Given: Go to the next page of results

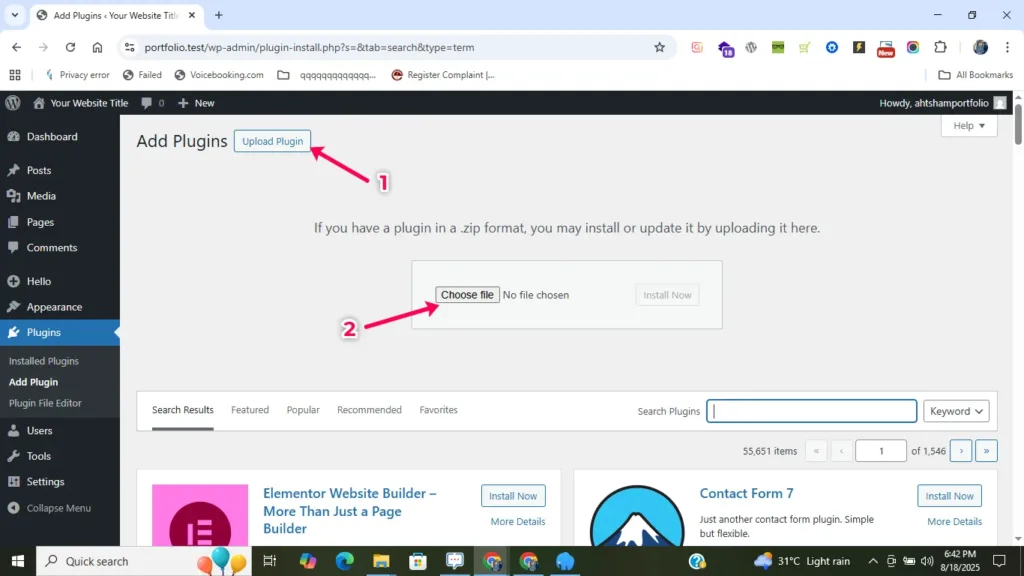Looking at the screenshot, I should [961, 451].
